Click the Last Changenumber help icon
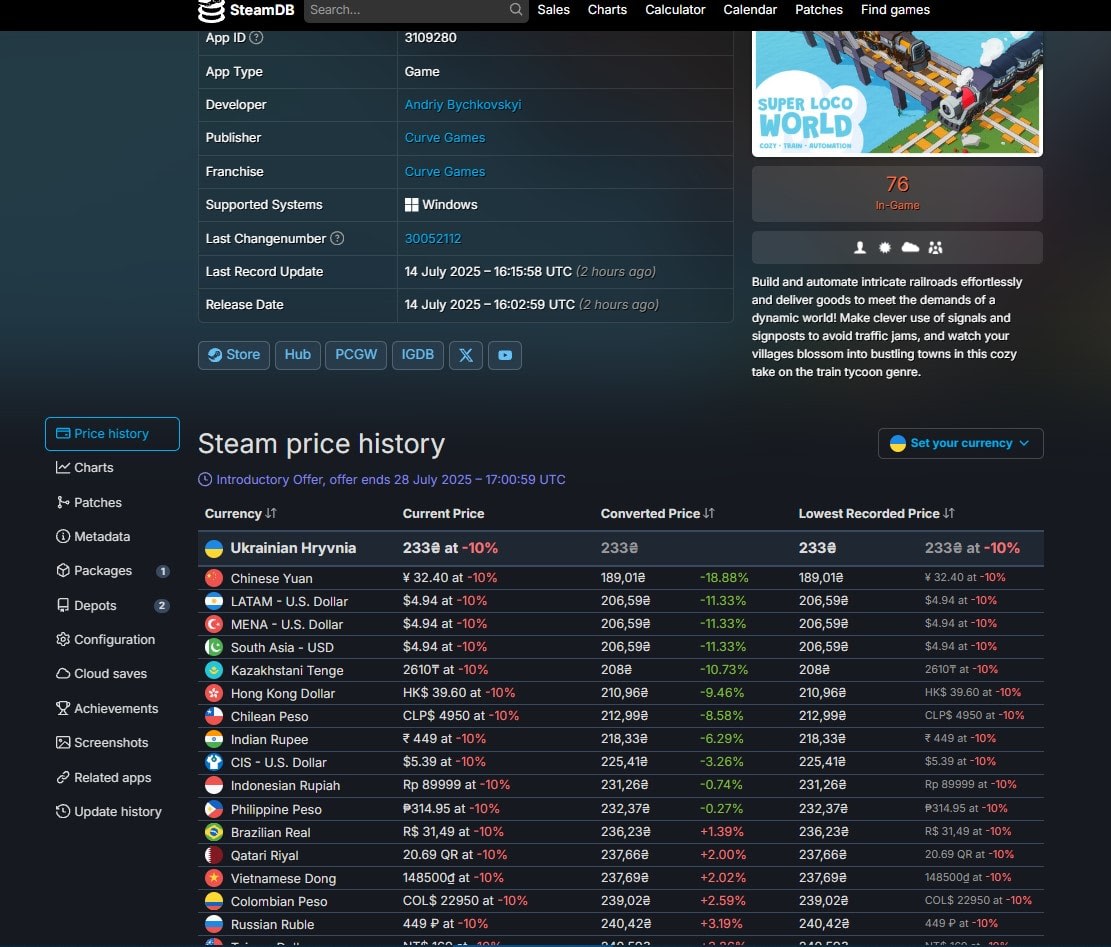Screen dimensions: 1111x947 (337, 238)
